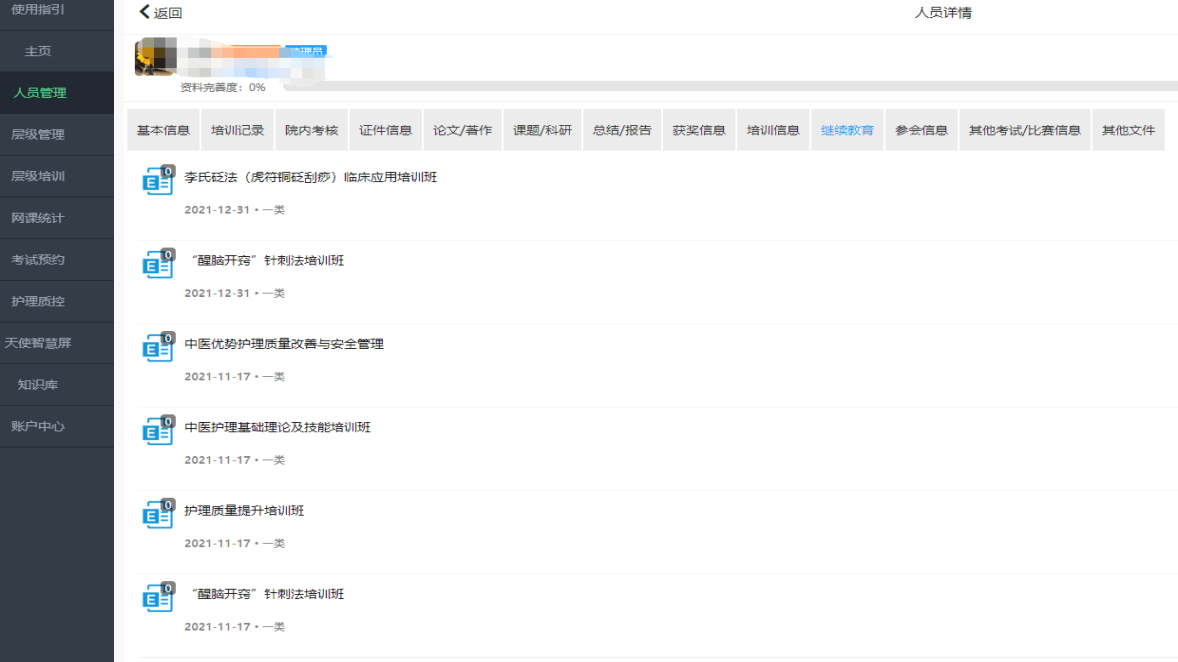Click document icon for 护理质量提升培训班
The image size is (1178, 662).
pyautogui.click(x=157, y=515)
